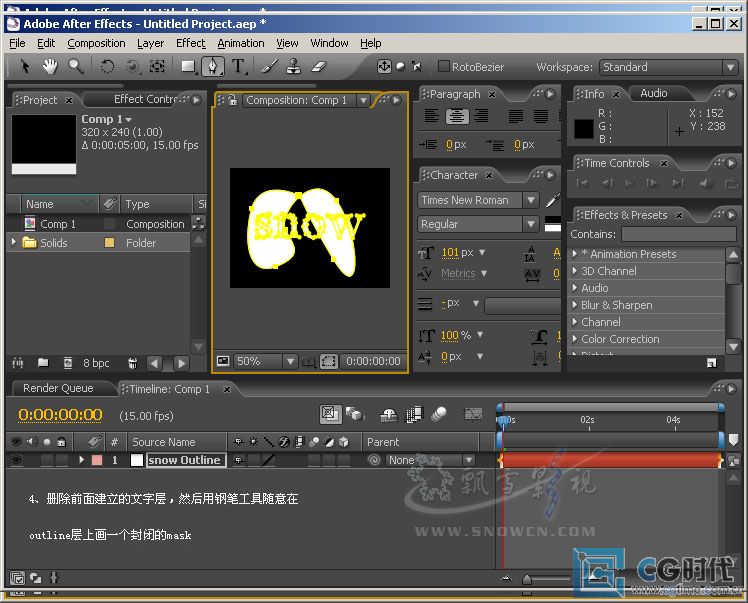Toggle visibility eye of snow Outline layer
748x603 pixels.
pyautogui.click(x=17, y=460)
